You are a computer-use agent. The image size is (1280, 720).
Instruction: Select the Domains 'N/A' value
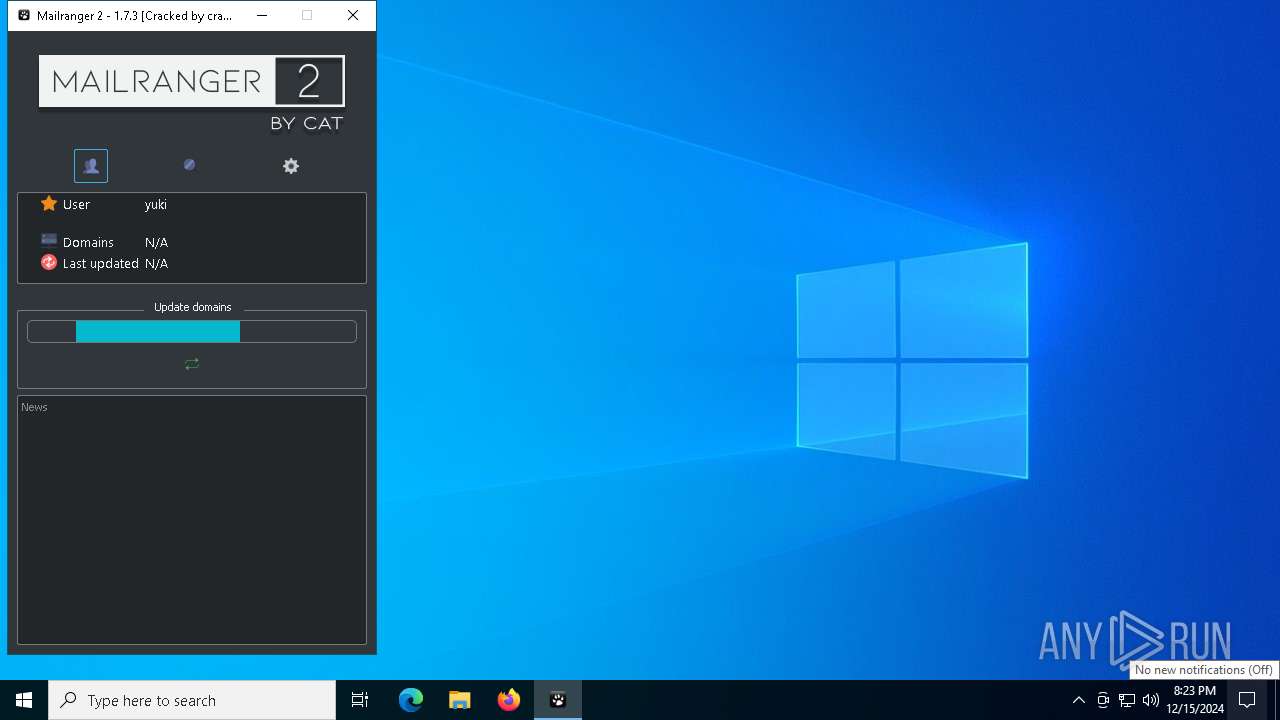pyautogui.click(x=156, y=242)
